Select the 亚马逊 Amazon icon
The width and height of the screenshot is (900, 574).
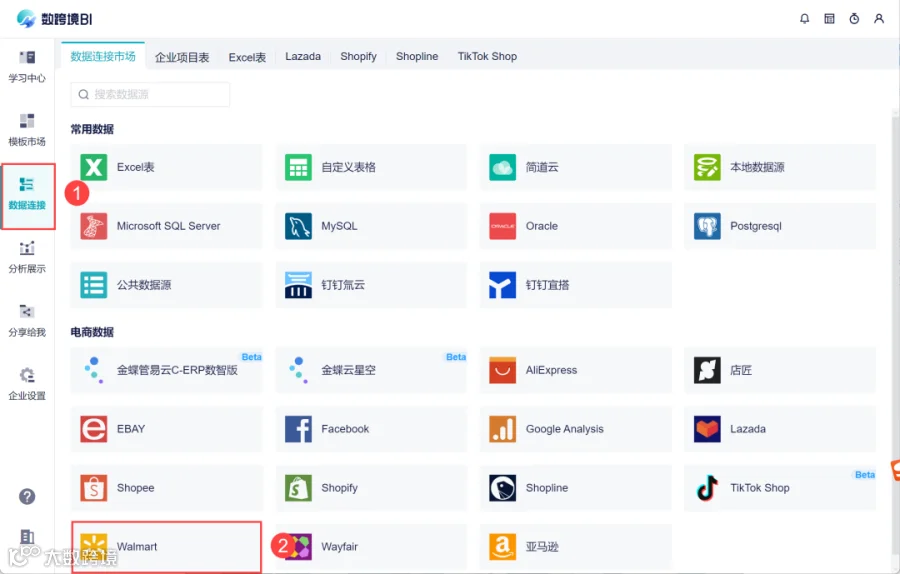pyautogui.click(x=502, y=546)
